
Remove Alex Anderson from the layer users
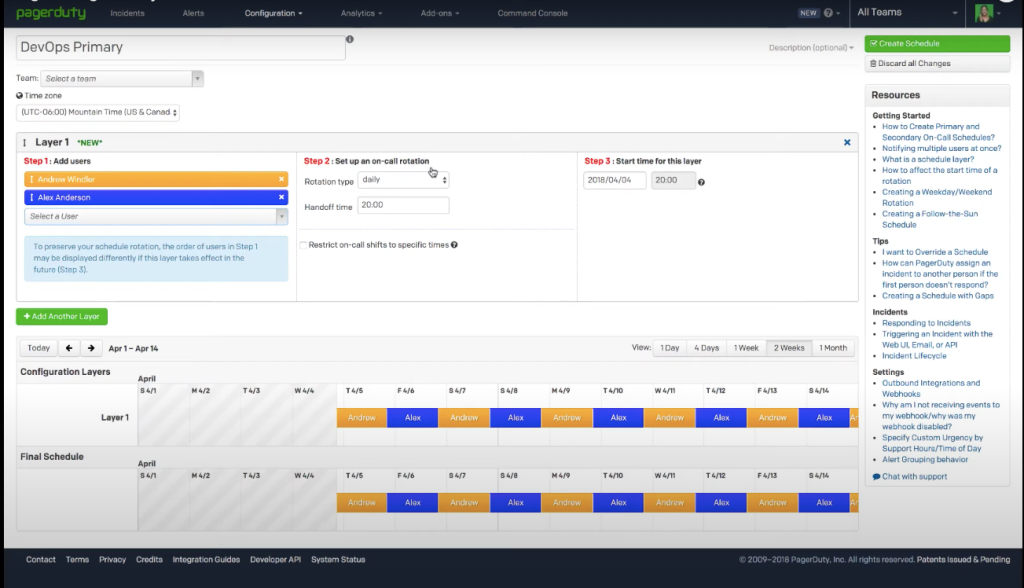tap(281, 197)
